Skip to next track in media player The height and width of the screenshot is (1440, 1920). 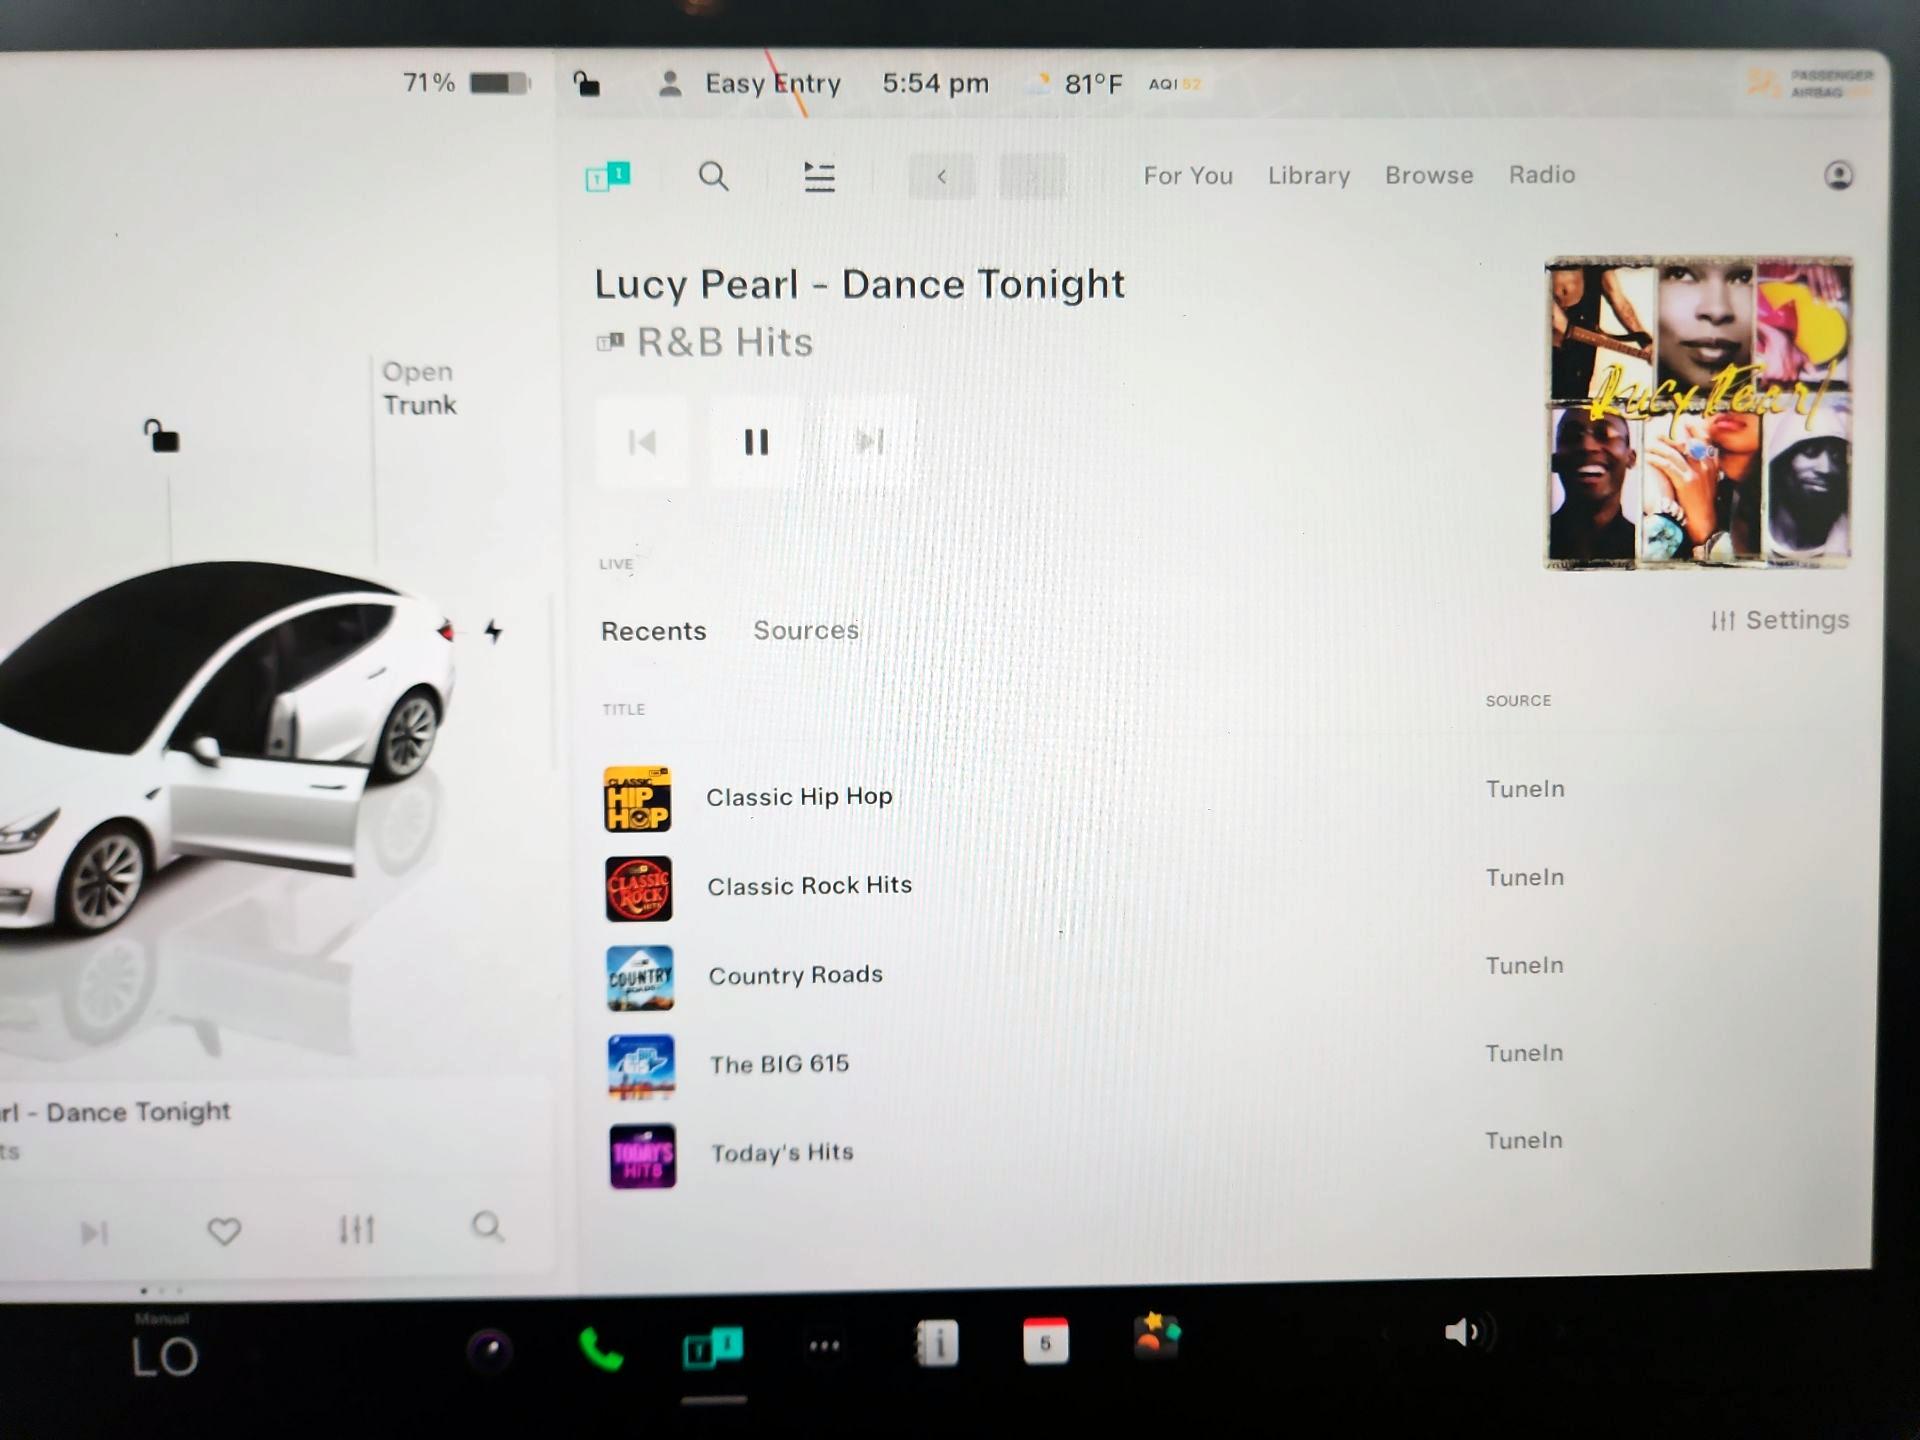point(869,442)
